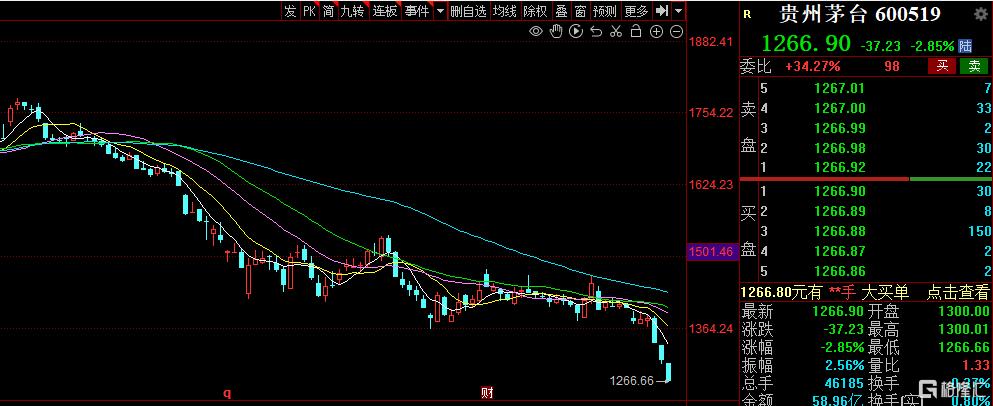This screenshot has width=993, height=406.
Task: Zoom out with minus icon
Action: [676, 32]
